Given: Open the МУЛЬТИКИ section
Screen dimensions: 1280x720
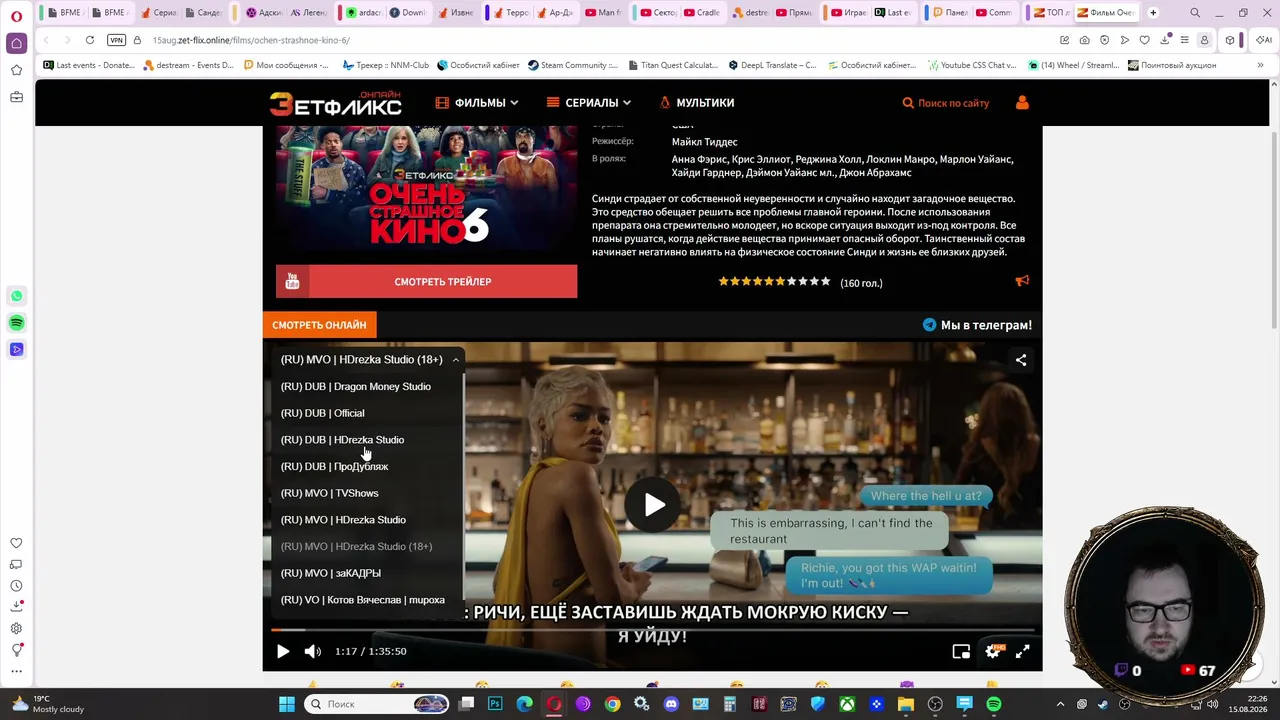Looking at the screenshot, I should [697, 102].
